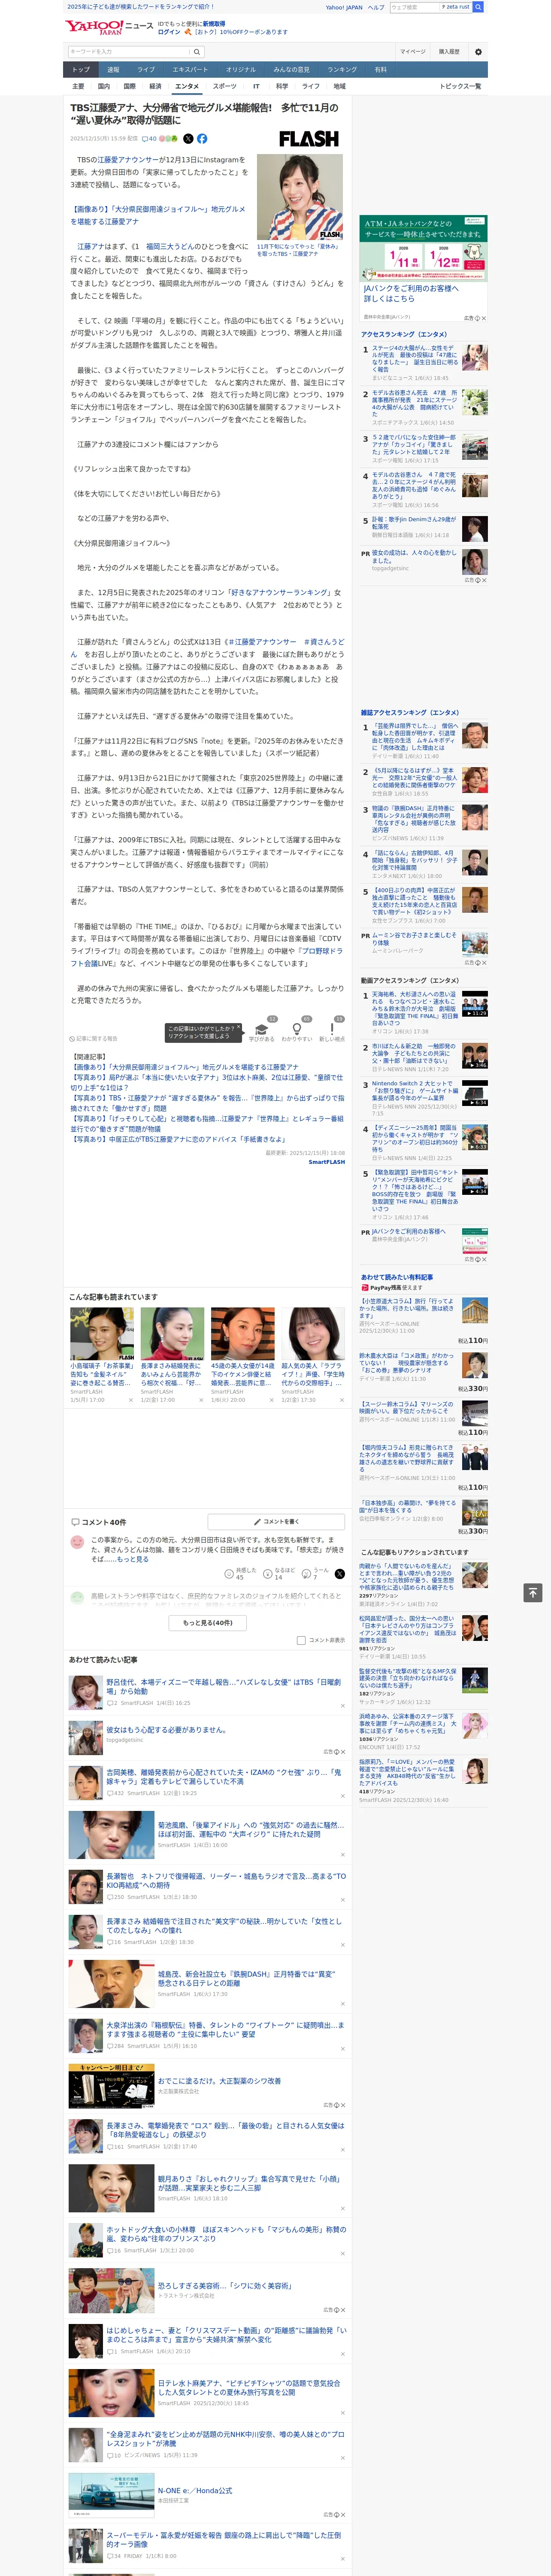Dismiss 小島瑠璃子 recommended card with x

130,1400
